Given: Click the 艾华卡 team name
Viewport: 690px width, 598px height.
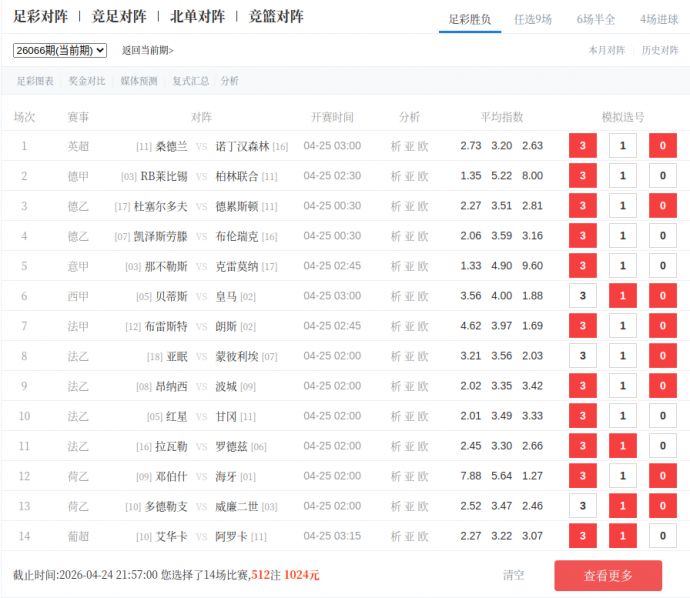Looking at the screenshot, I should [171, 536].
